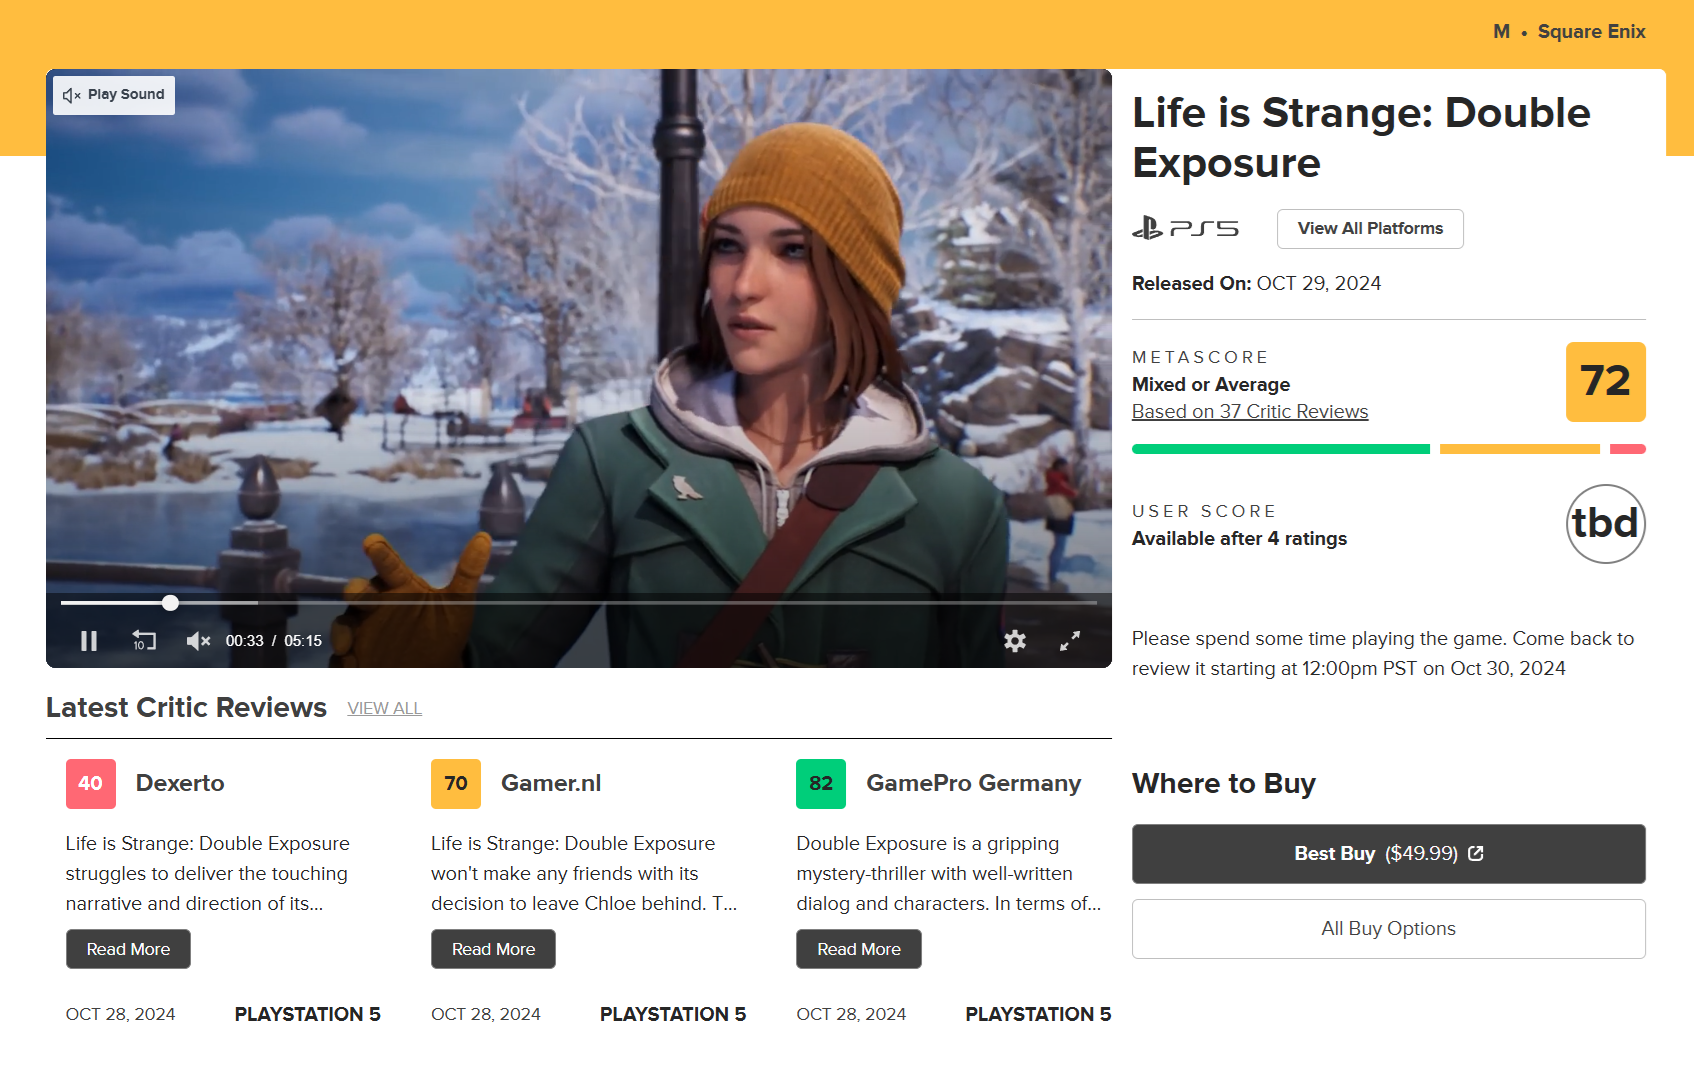Screen dimensions: 1694x1087
Task: Click PLAYSTATION 5 under Gamer.nl review
Action: click(x=673, y=1015)
